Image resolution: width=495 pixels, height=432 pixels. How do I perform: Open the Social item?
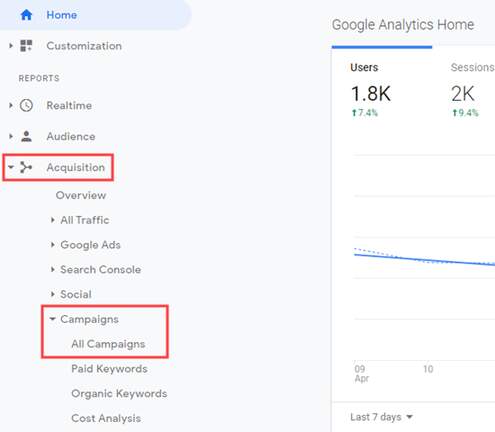76,294
